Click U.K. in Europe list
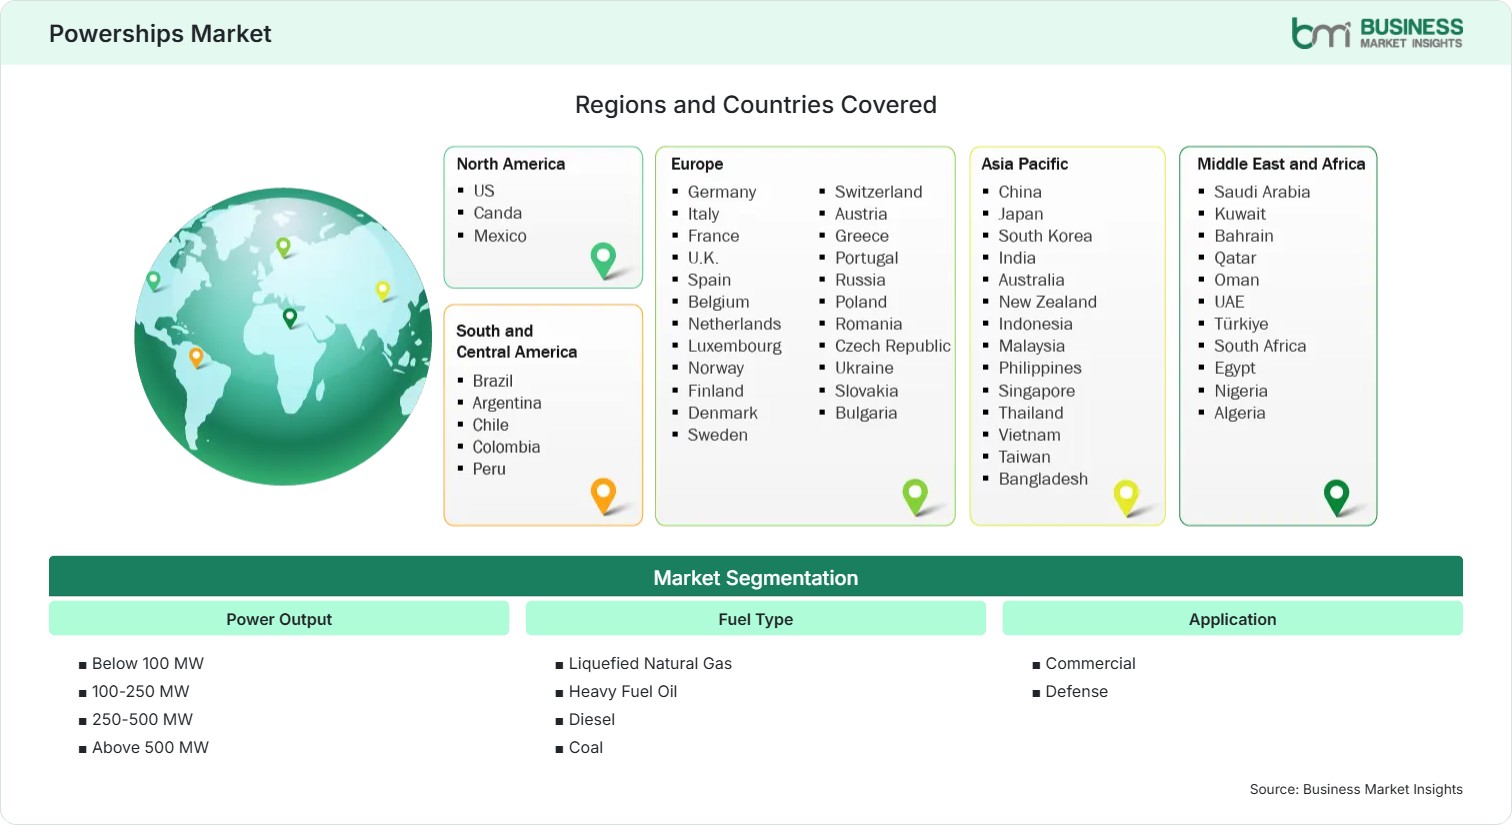 pyautogui.click(x=703, y=258)
